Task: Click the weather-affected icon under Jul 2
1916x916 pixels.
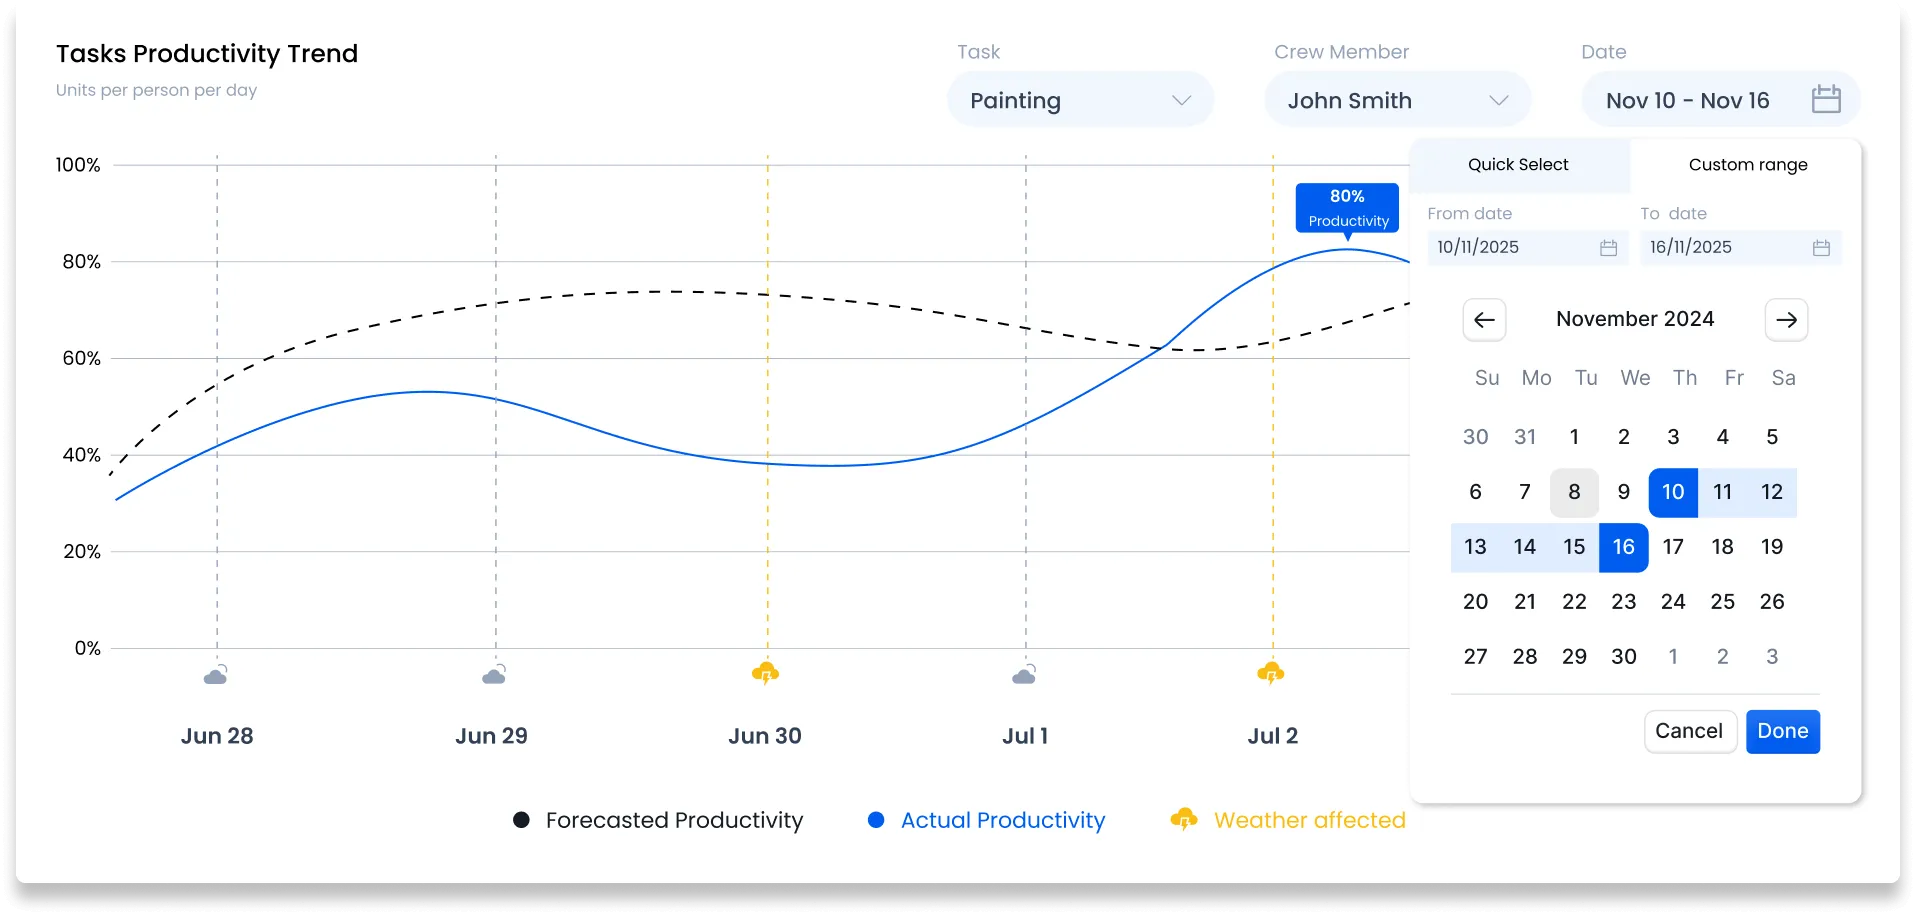Action: click(x=1271, y=674)
